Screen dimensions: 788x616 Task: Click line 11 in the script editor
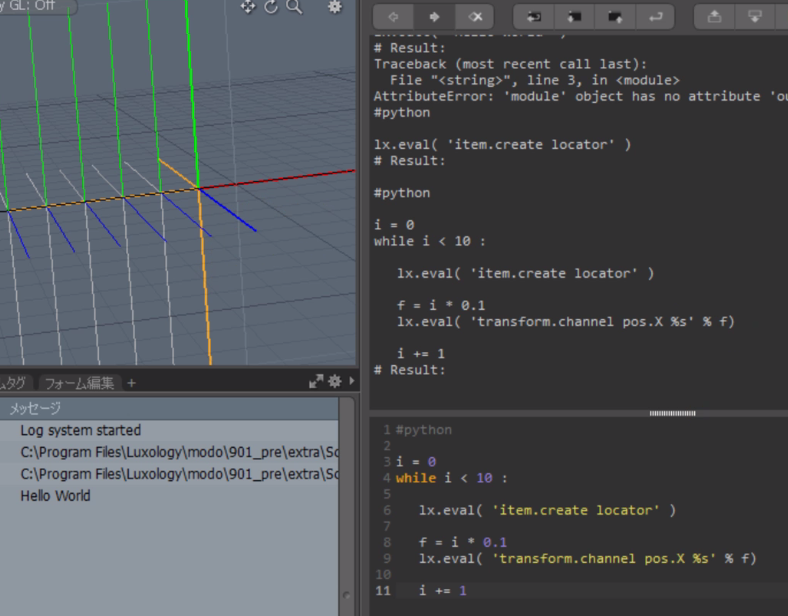click(x=442, y=591)
